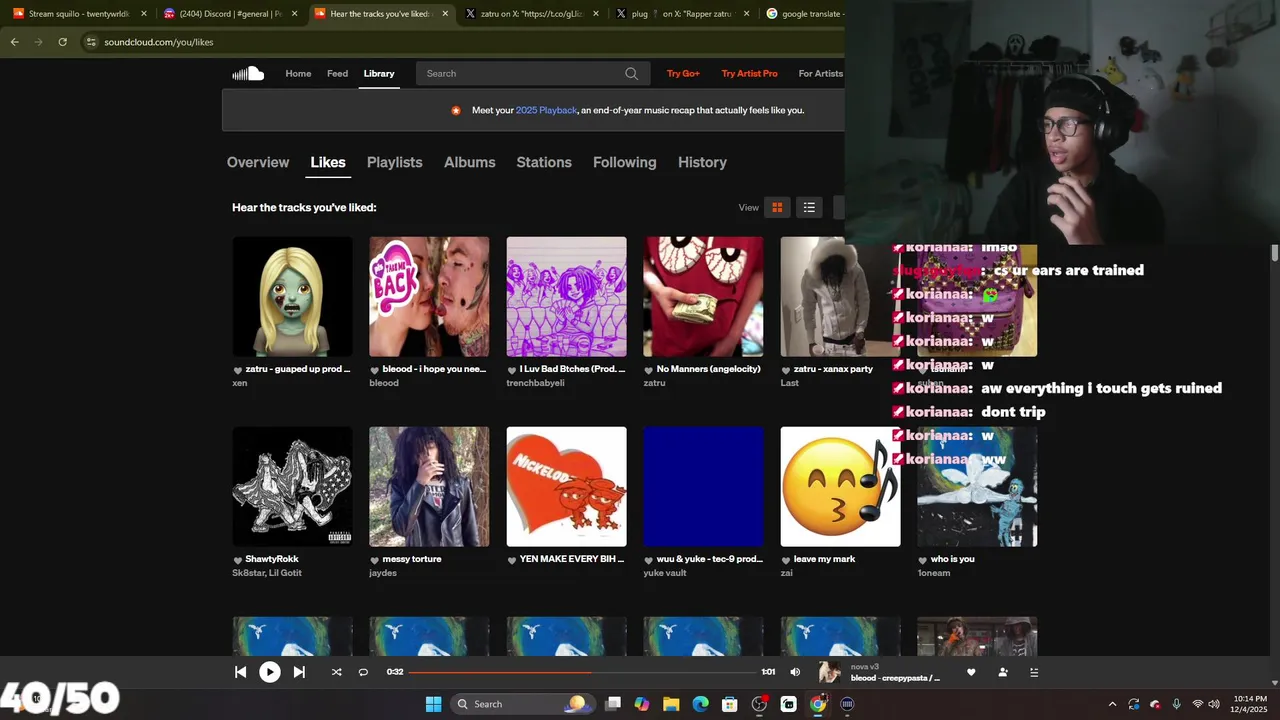
Task: Mute the player volume icon
Action: click(795, 672)
